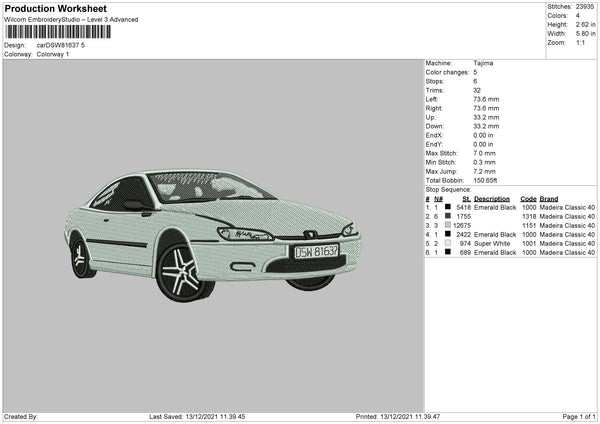This screenshot has height=424, width=600.
Task: Click the Zoom 1:1 value
Action: [579, 42]
